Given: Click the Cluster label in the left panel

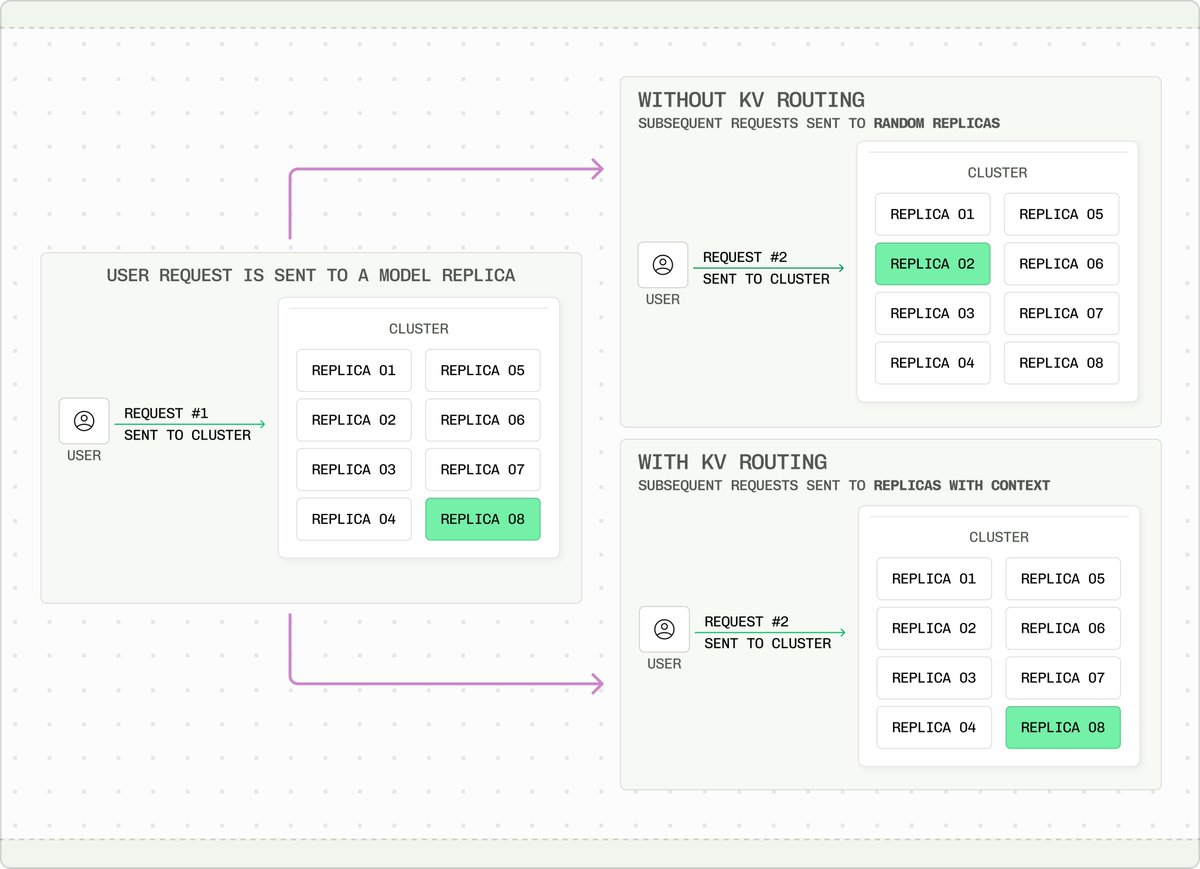Looking at the screenshot, I should [419, 329].
